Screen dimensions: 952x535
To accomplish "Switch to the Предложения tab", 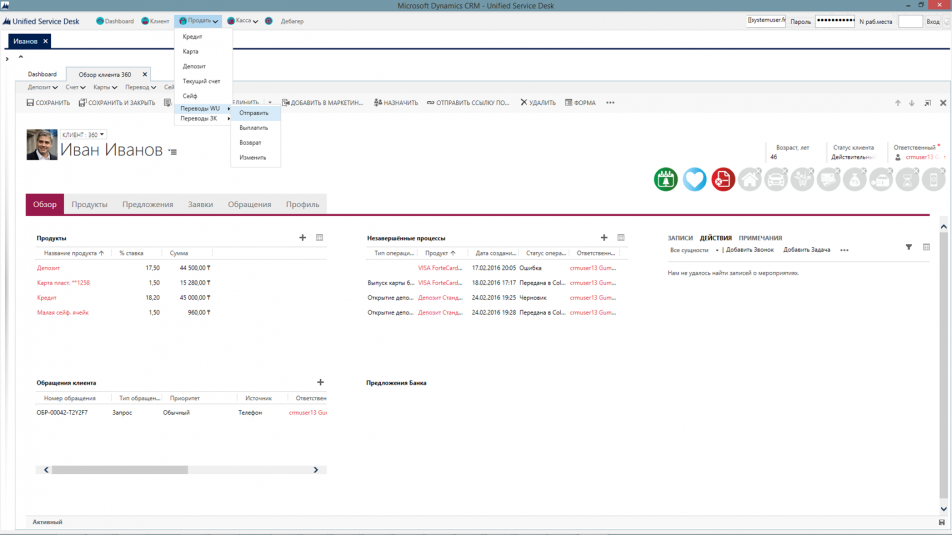I will click(x=147, y=204).
